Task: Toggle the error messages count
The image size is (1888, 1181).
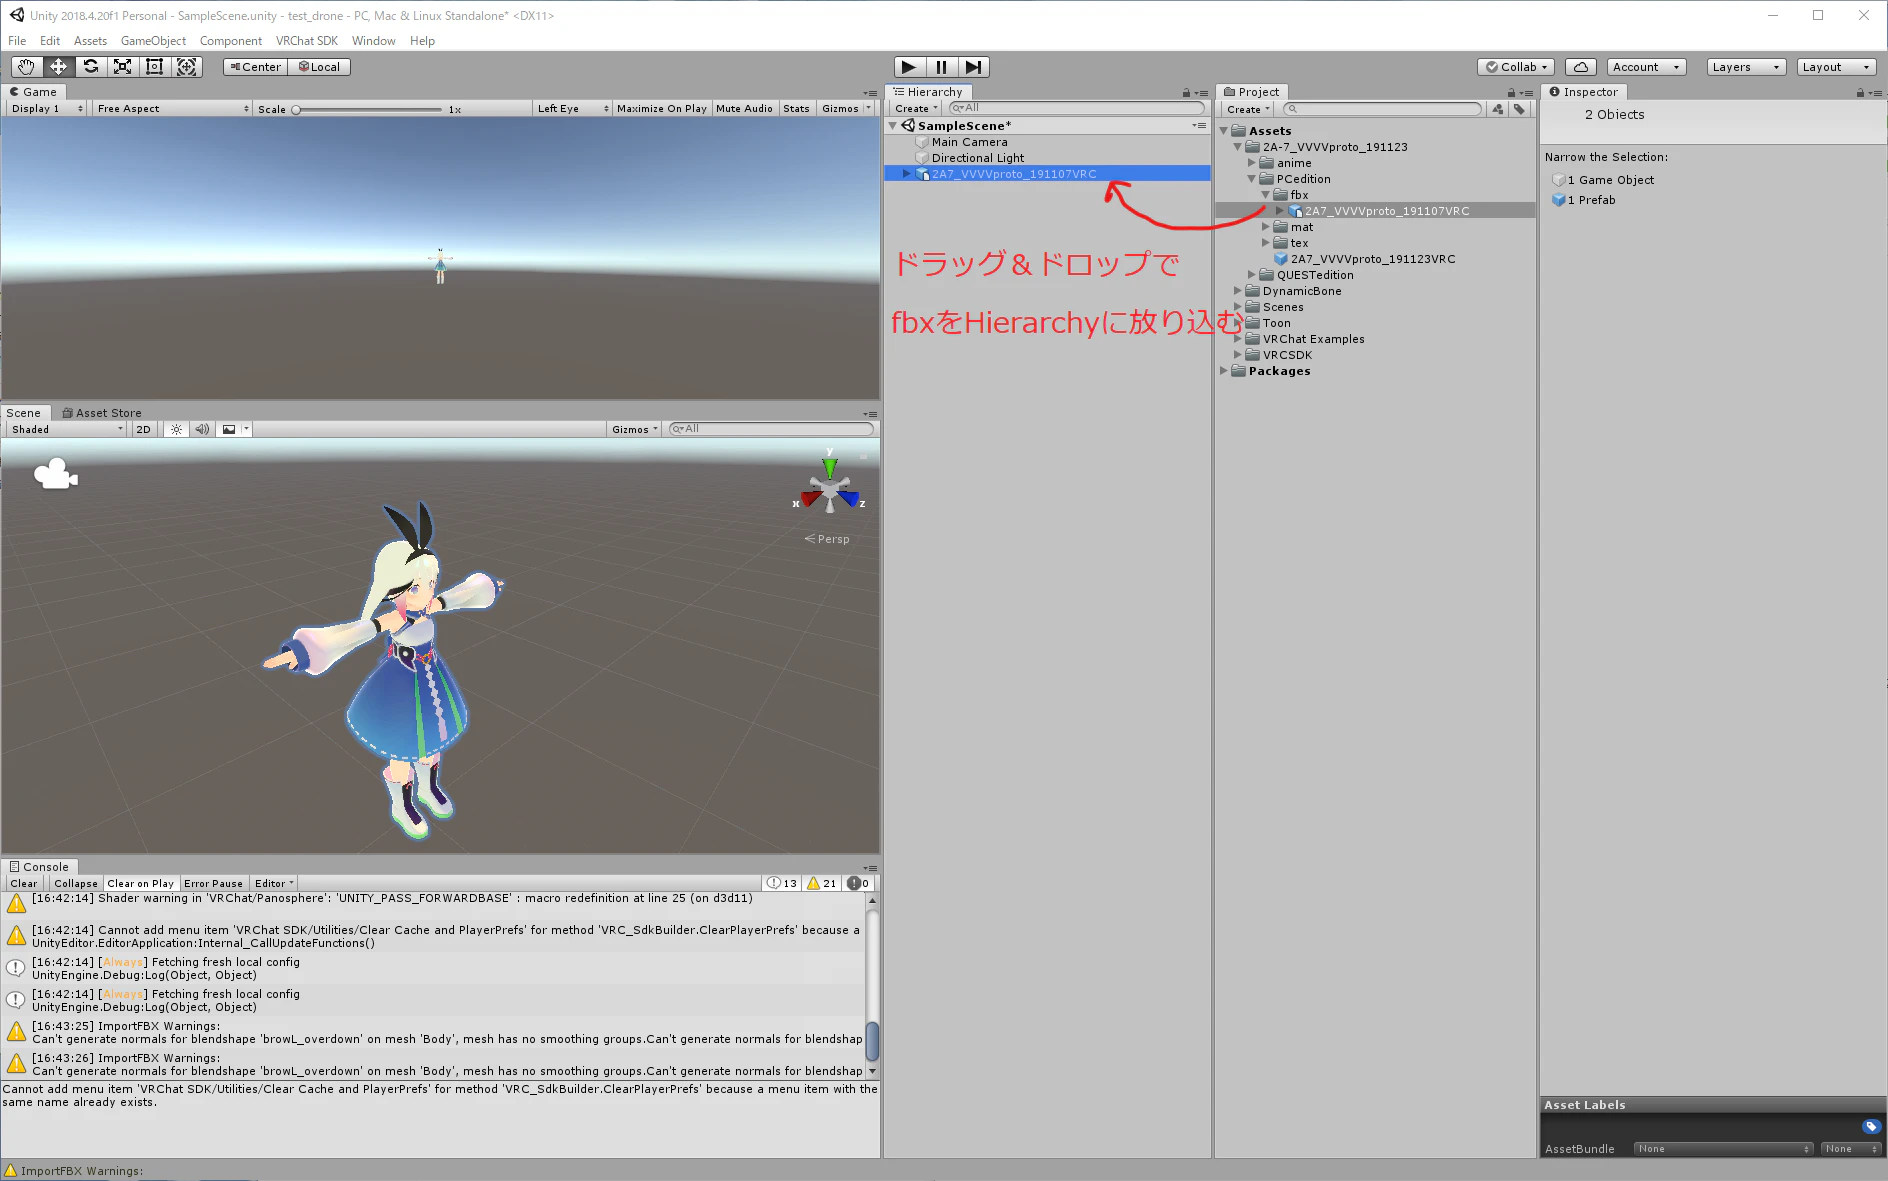Action: (858, 883)
